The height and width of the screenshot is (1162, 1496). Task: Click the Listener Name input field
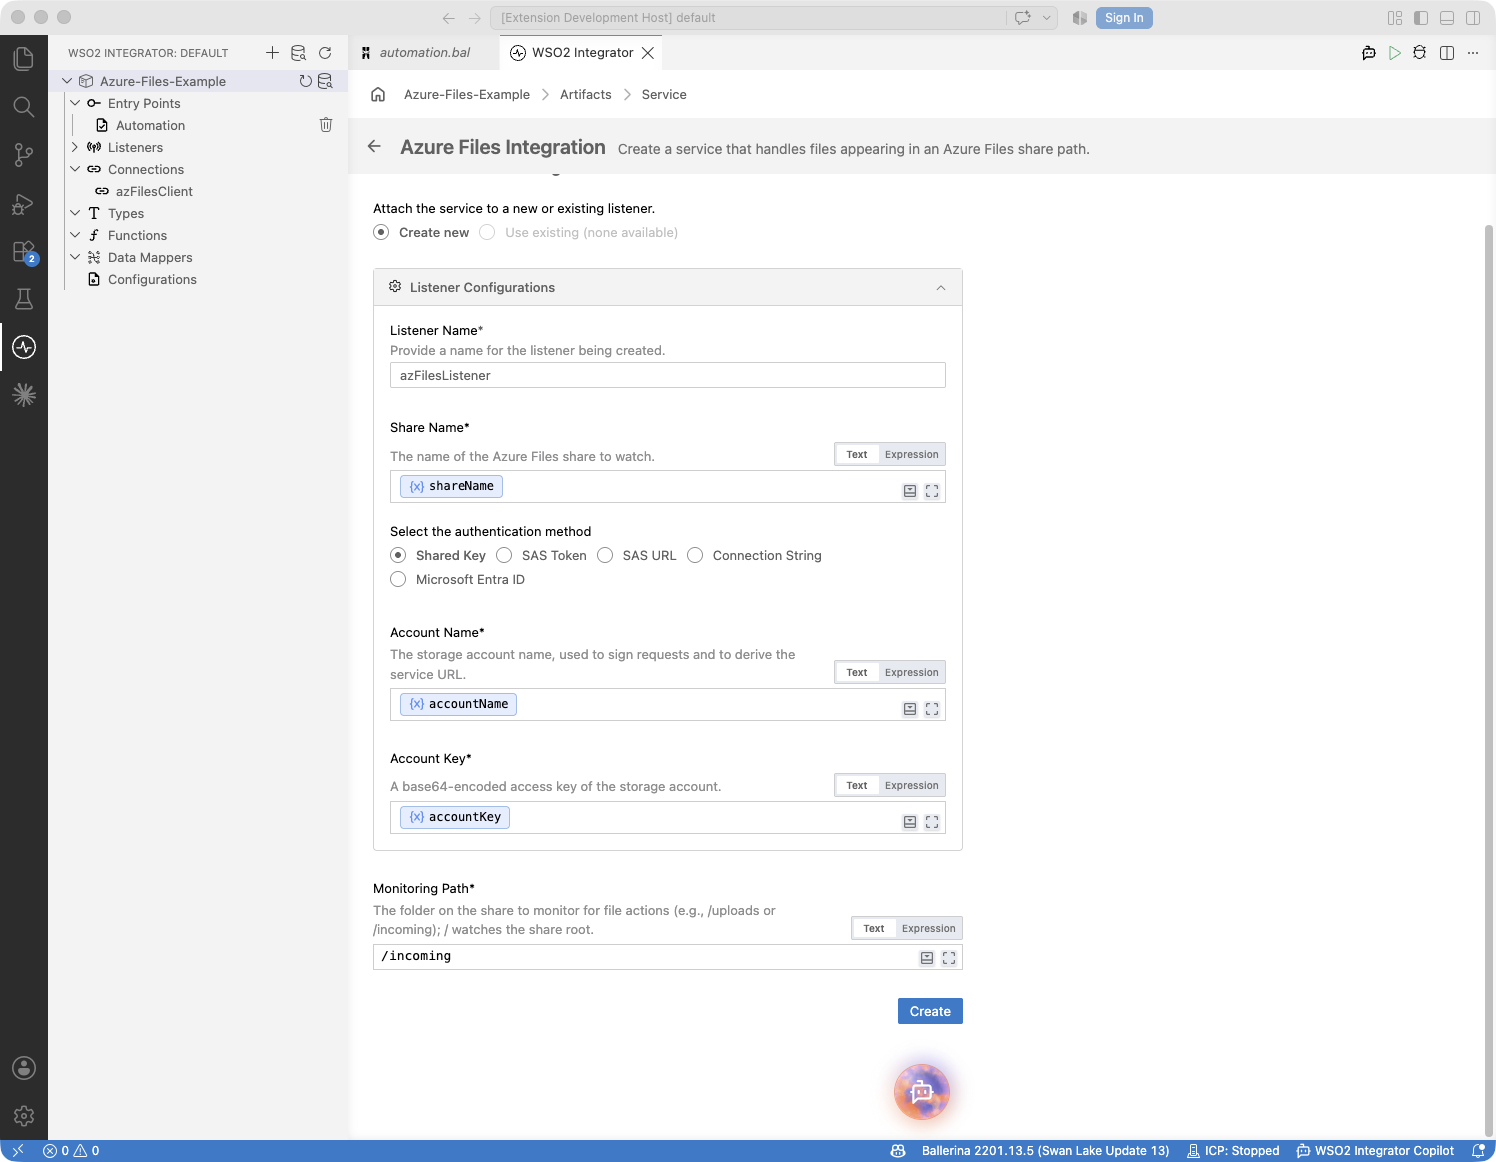coord(668,375)
